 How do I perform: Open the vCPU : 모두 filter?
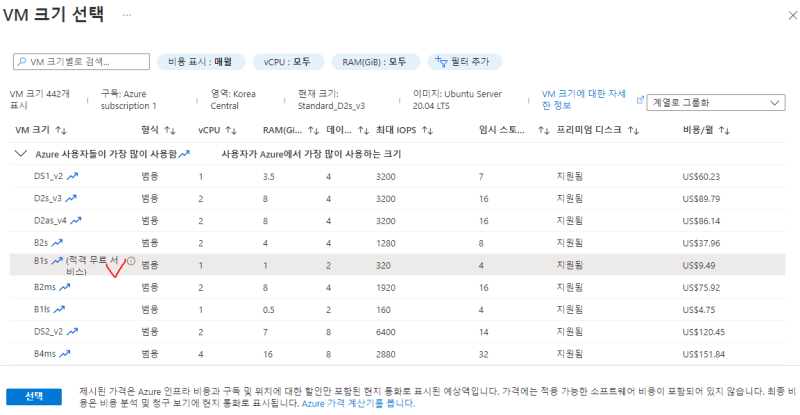288,62
